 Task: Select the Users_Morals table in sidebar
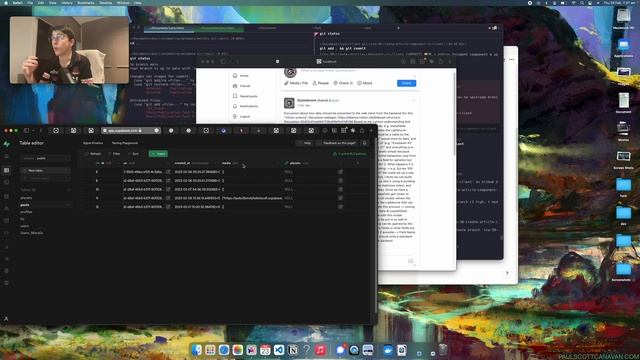tap(32, 233)
